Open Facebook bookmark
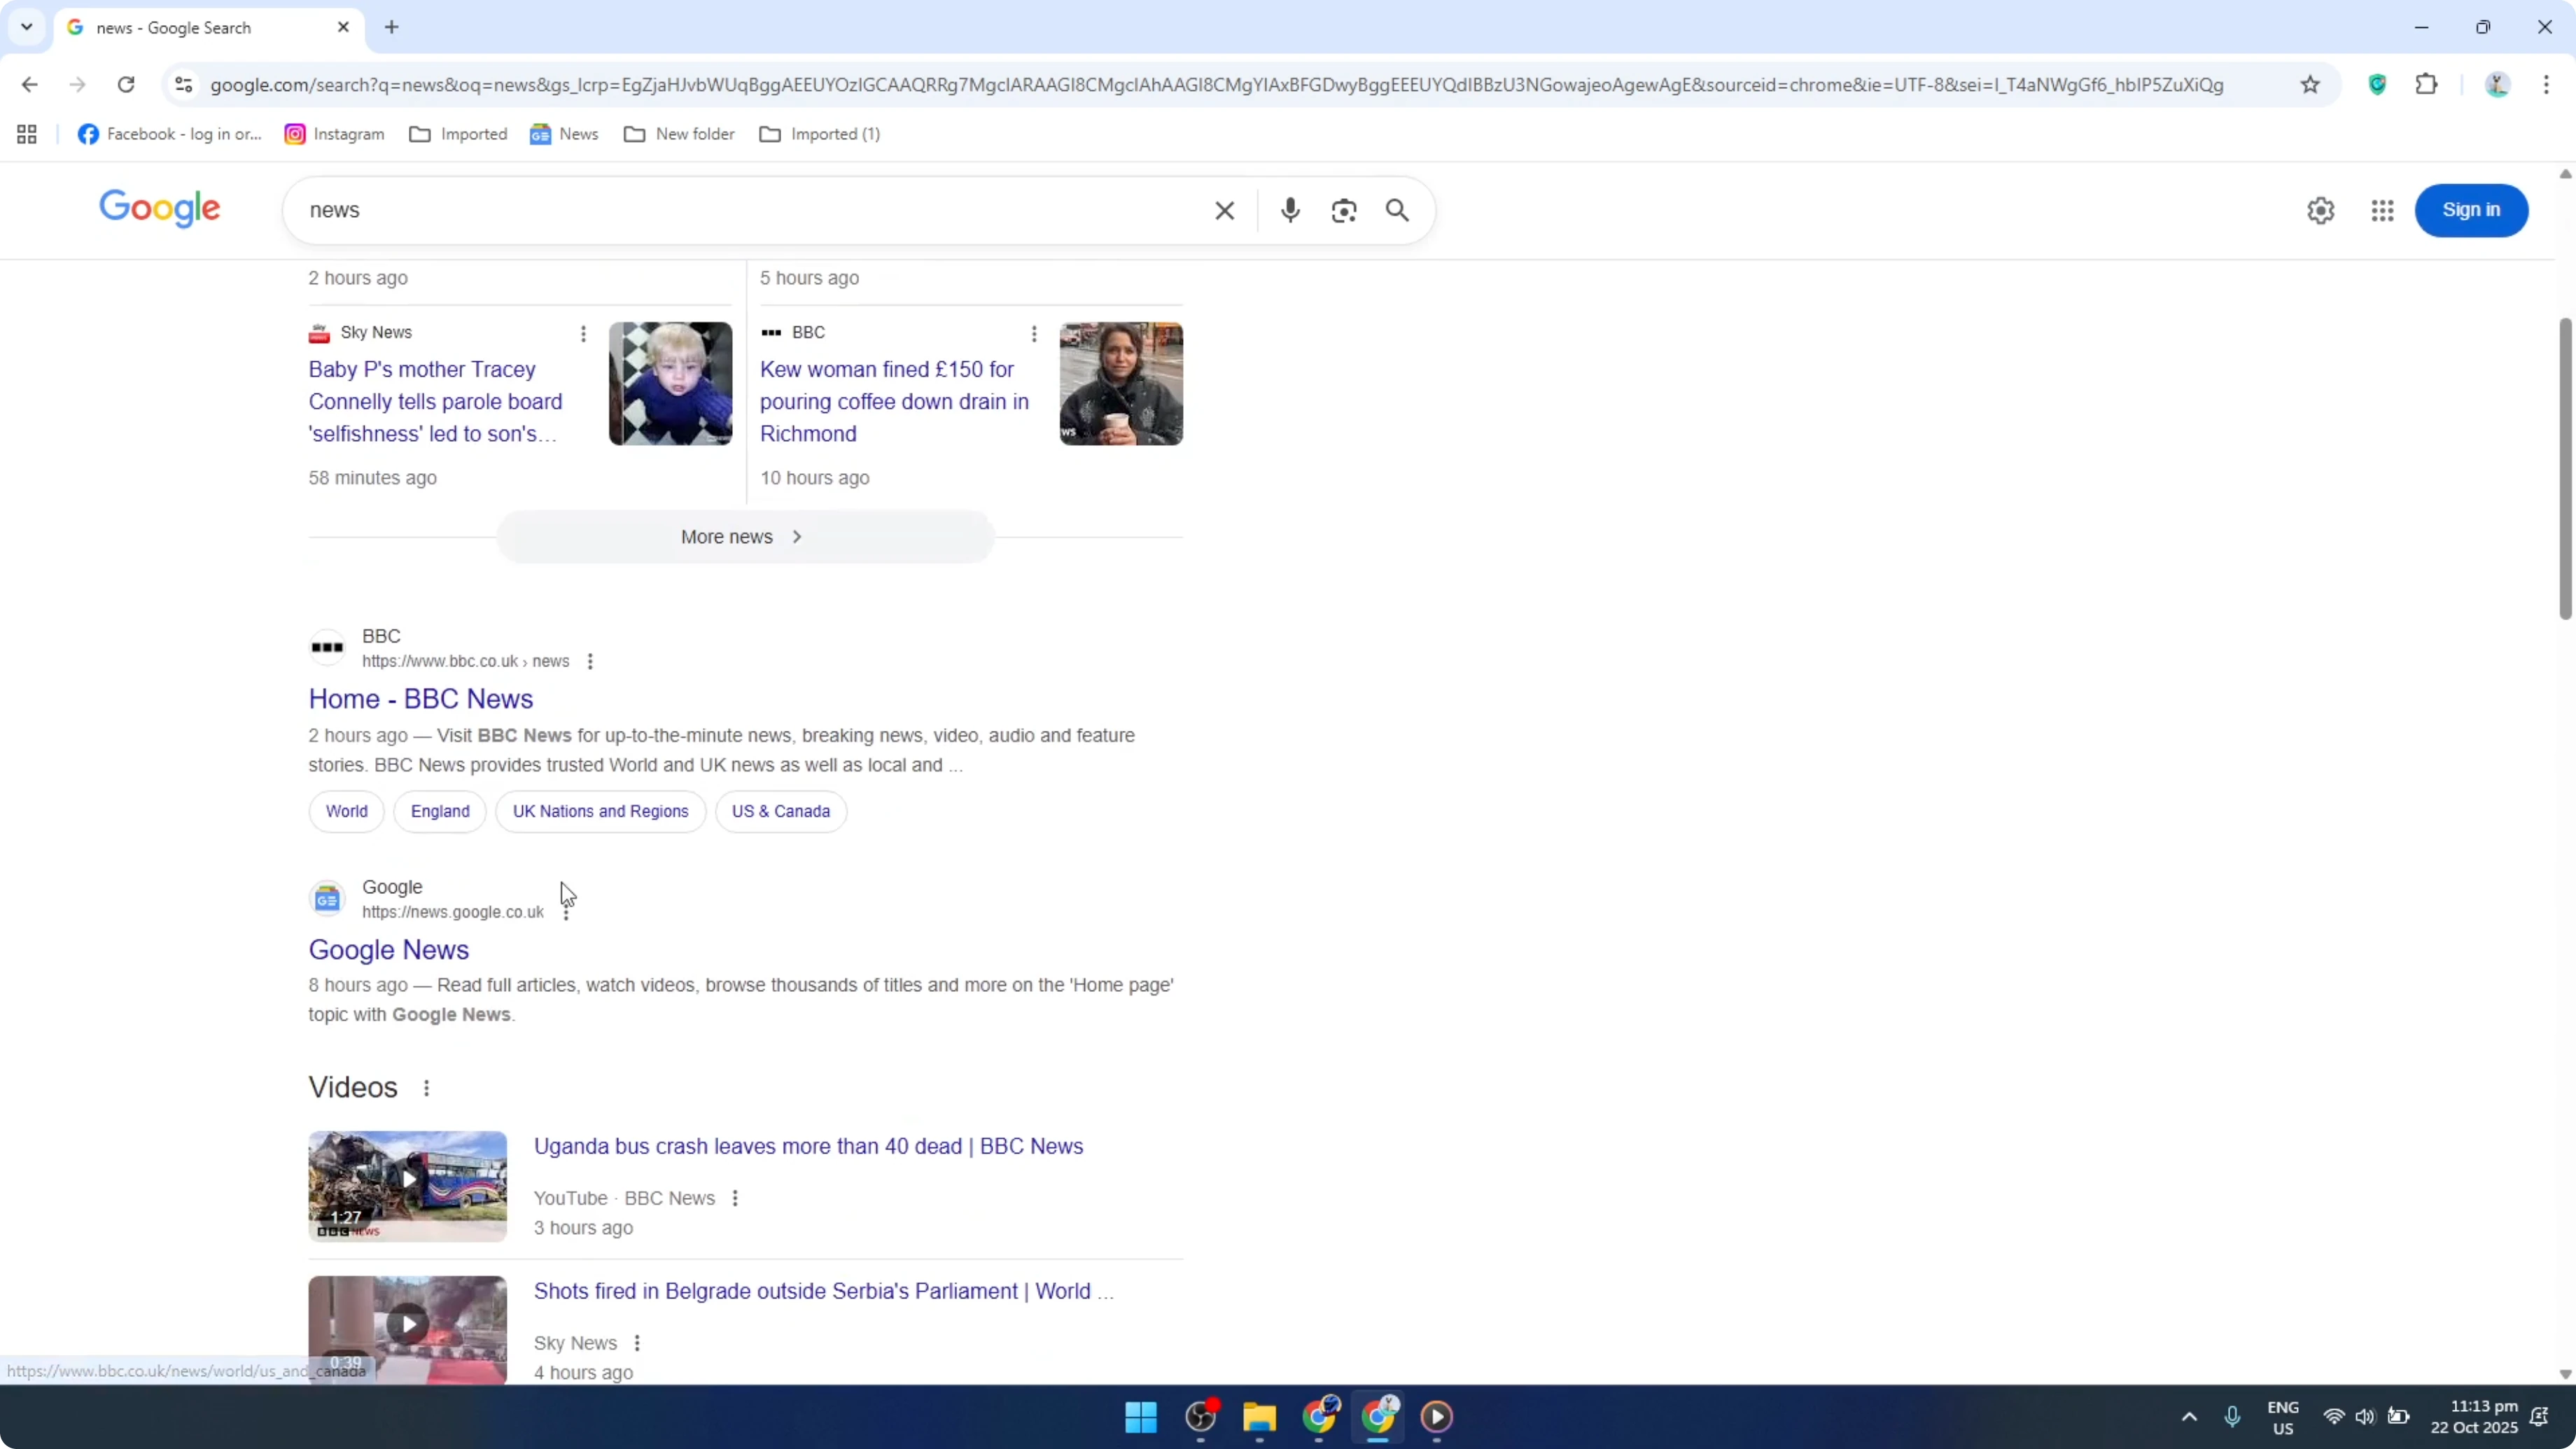The height and width of the screenshot is (1449, 2576). pyautogui.click(x=170, y=134)
